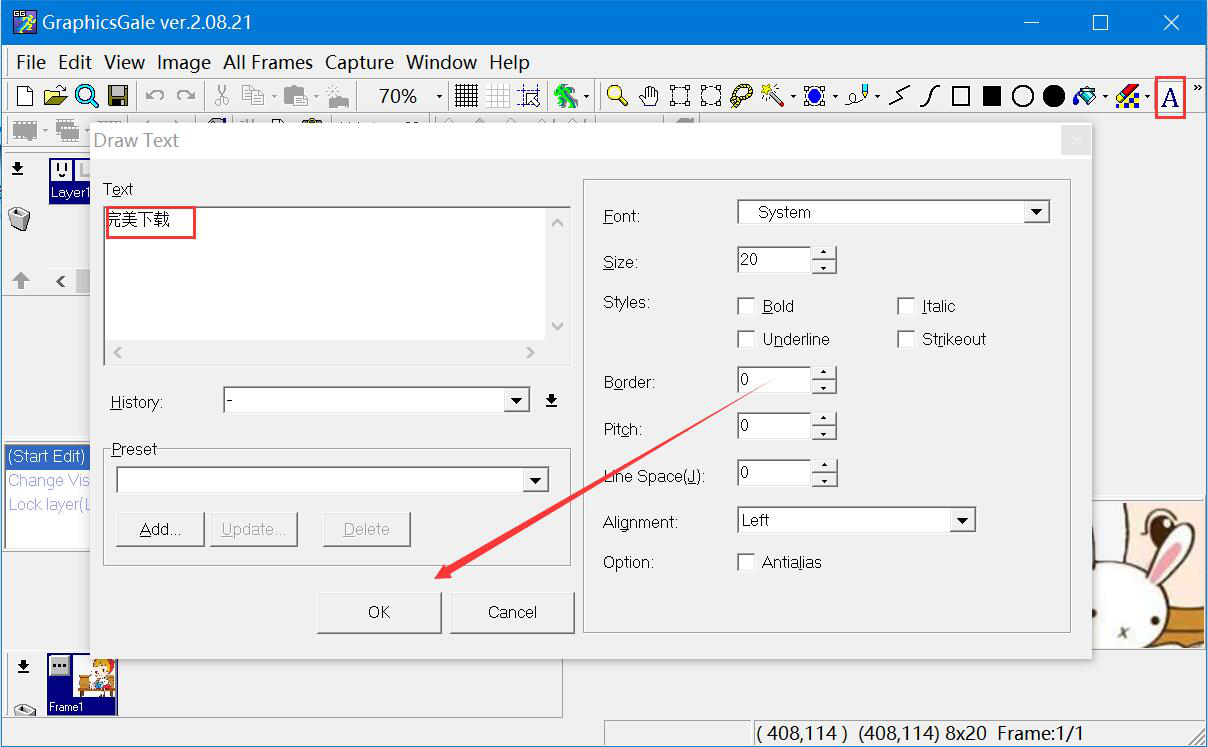Open the Capture menu

[359, 62]
